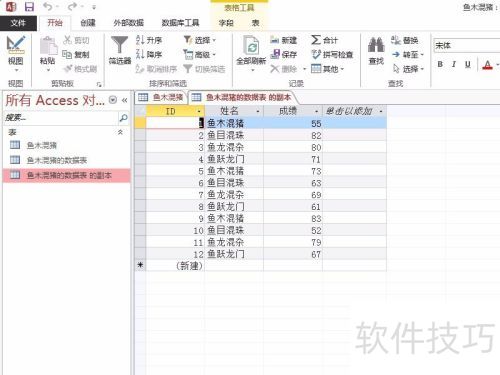Open the font name box 宋体
Image resolution: width=500 pixels, height=375 pixels.
(467, 45)
